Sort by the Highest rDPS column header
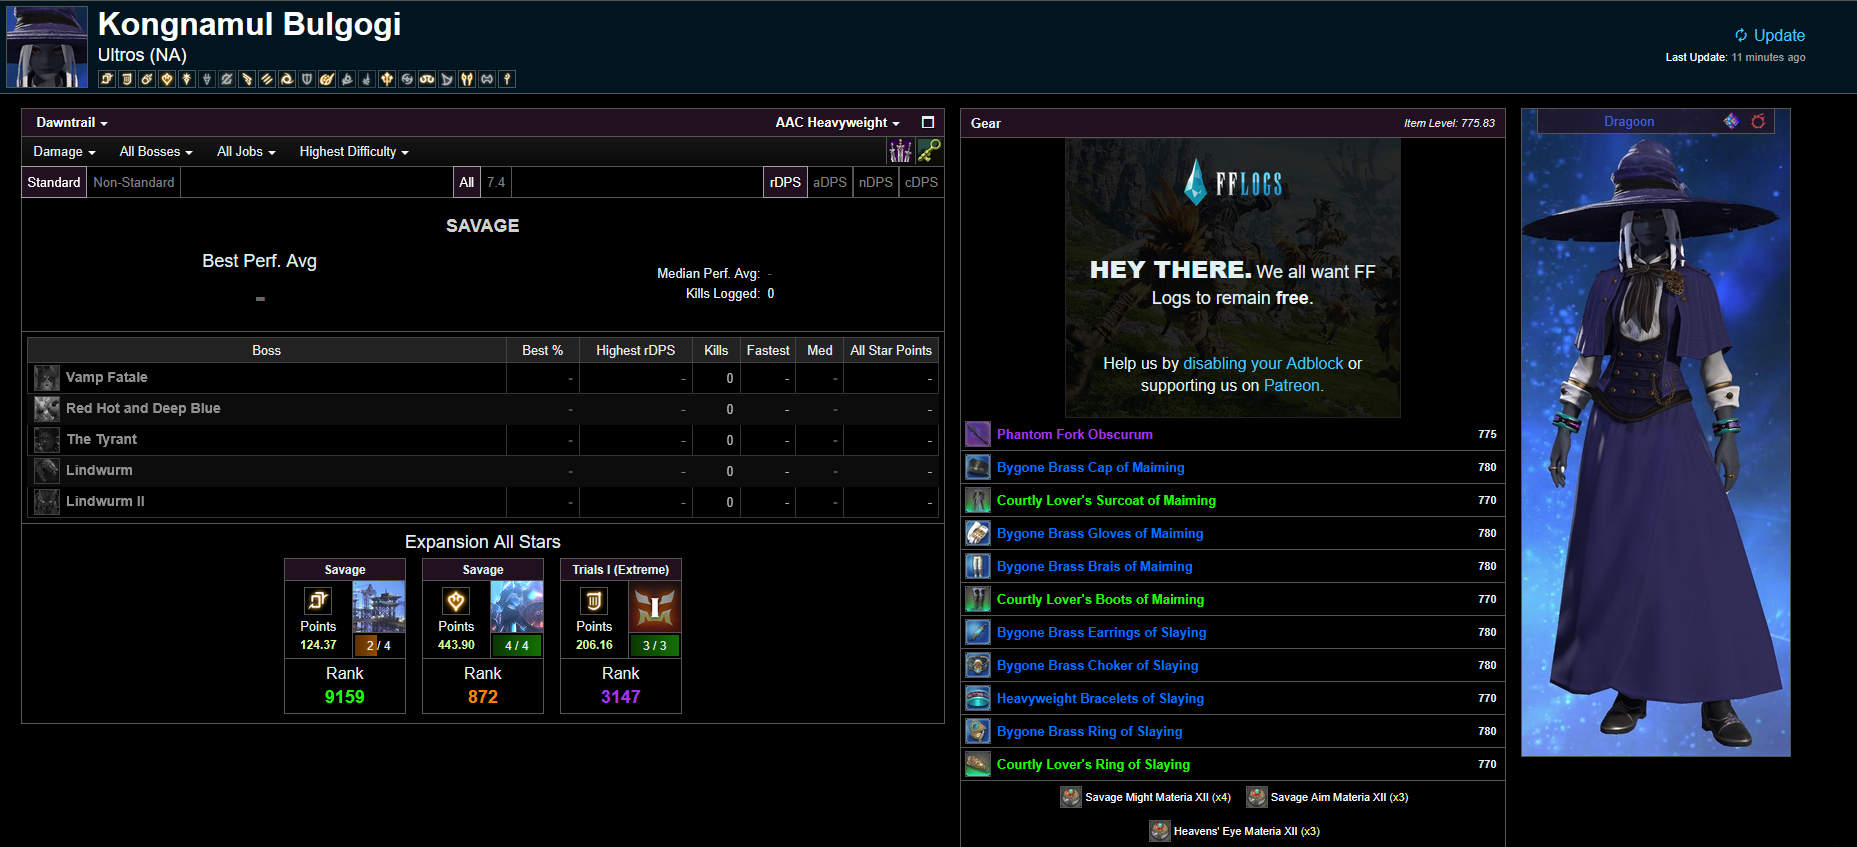 (x=636, y=350)
